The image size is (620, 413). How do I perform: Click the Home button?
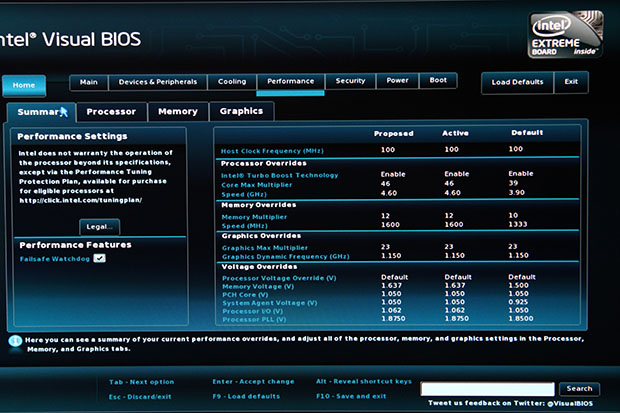(24, 85)
